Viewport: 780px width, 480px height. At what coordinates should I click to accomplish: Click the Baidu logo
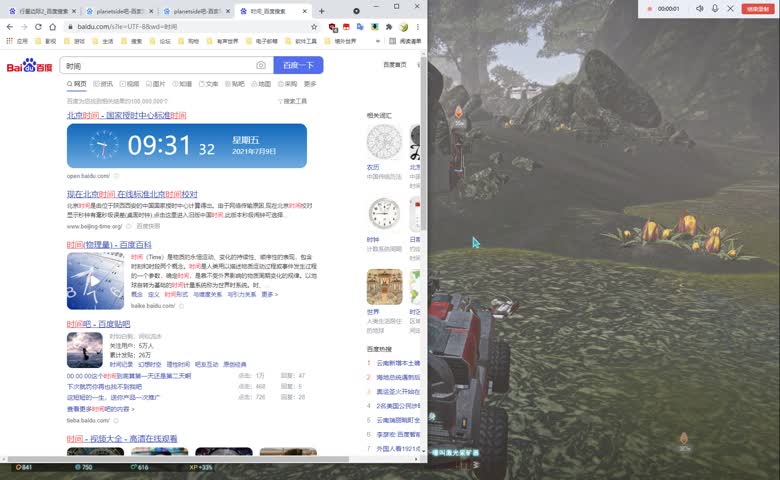[x=28, y=66]
